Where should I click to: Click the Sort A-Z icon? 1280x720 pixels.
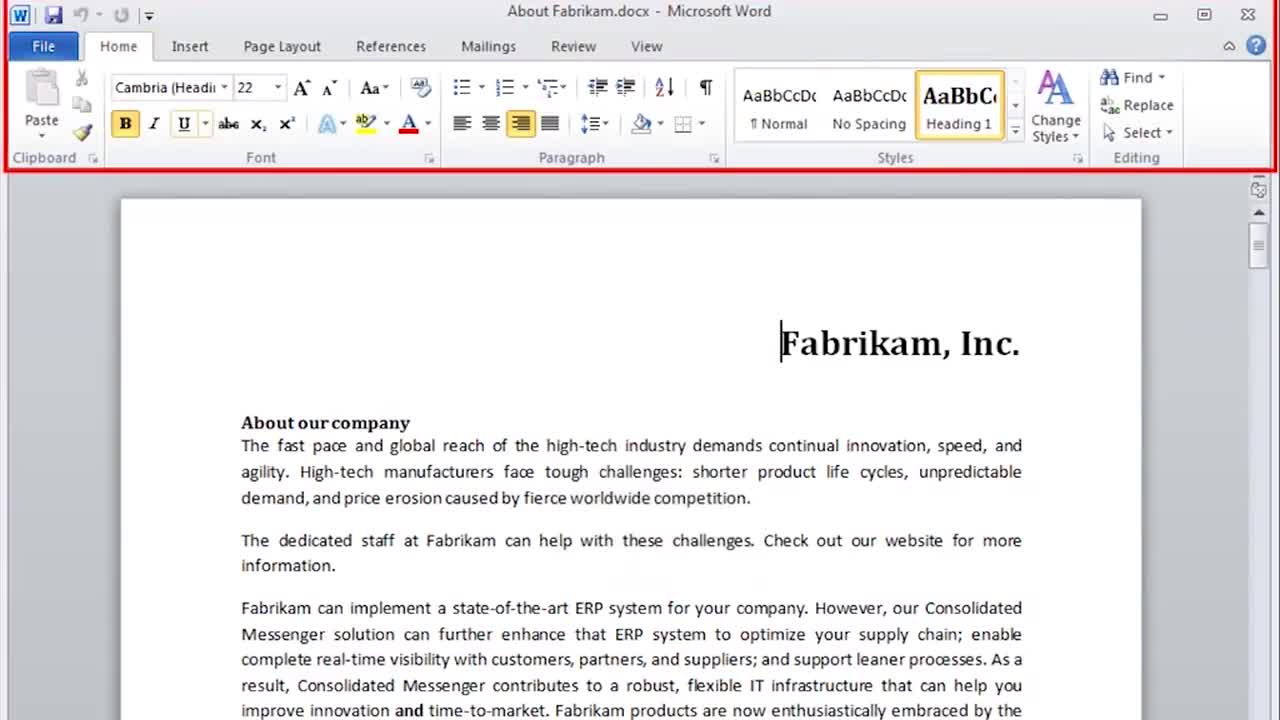pos(664,88)
